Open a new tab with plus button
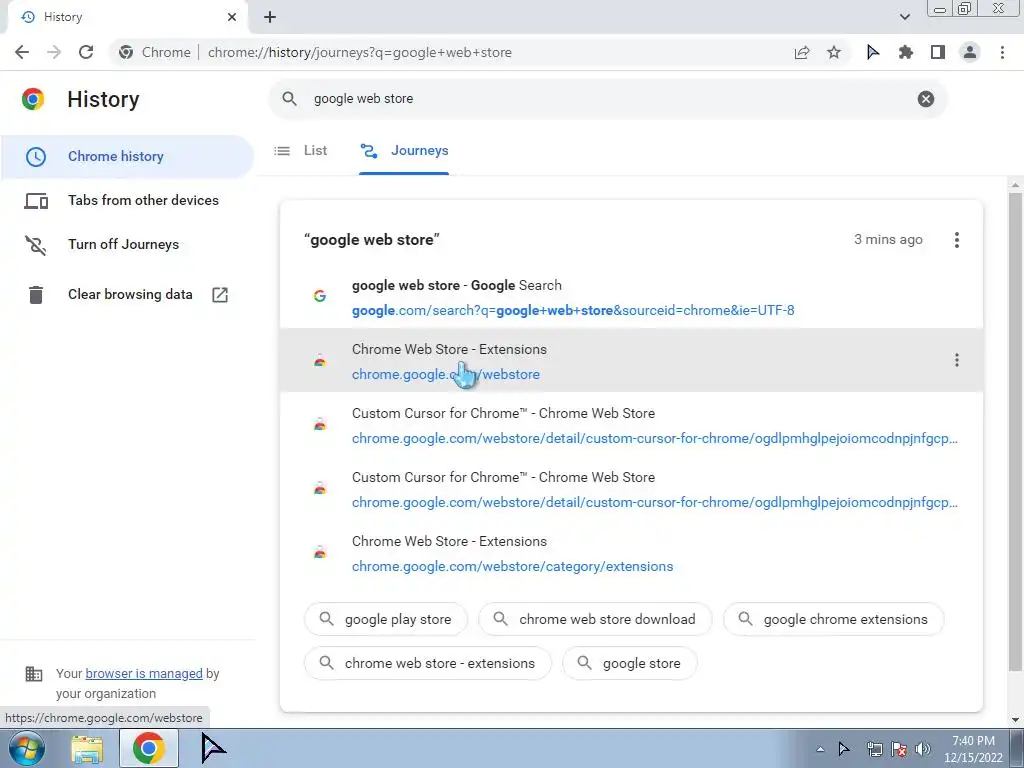 click(x=270, y=17)
